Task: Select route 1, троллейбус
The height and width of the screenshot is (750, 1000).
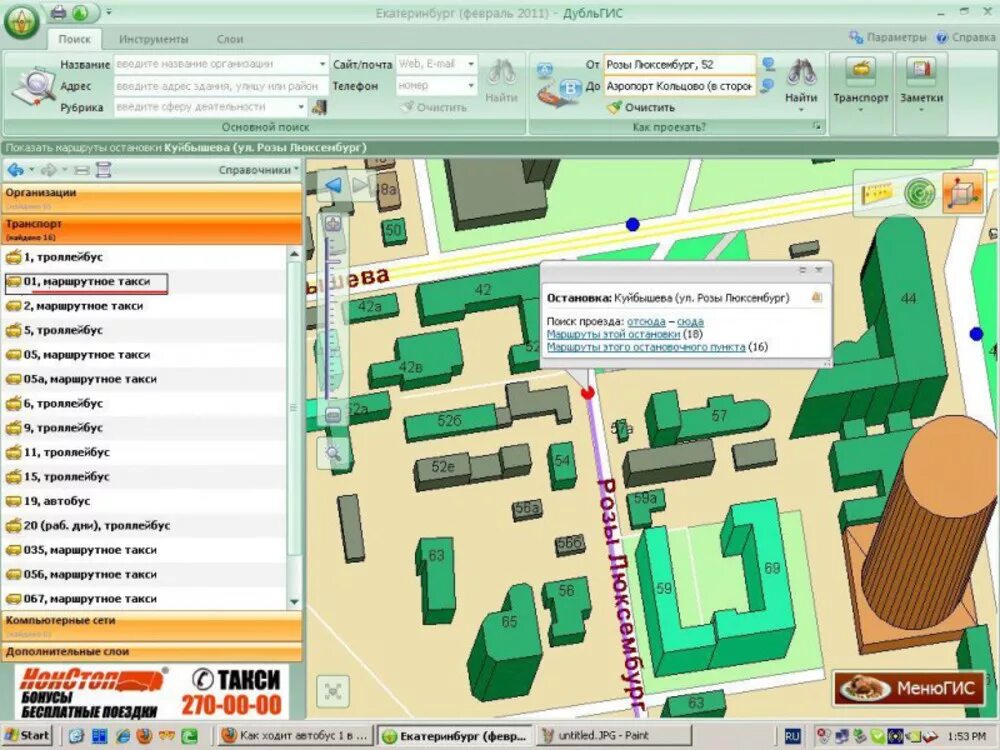Action: (x=144, y=257)
